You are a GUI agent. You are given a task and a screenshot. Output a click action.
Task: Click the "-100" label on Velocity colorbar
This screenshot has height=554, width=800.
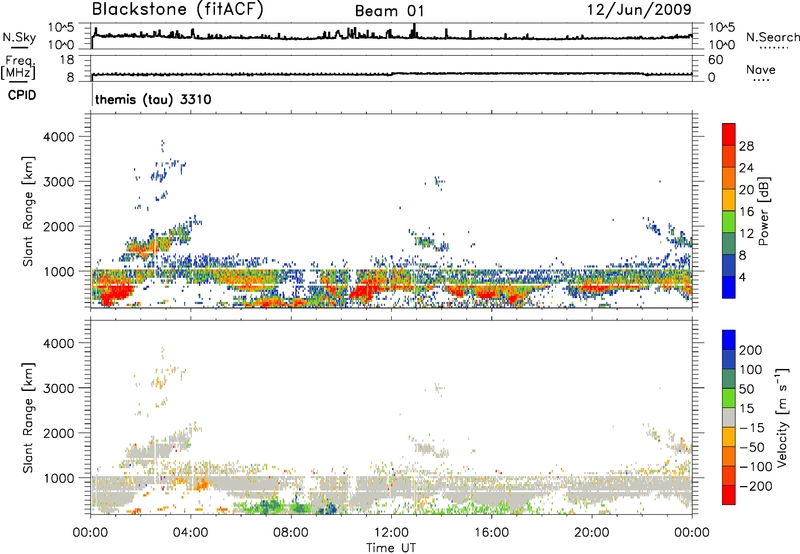(756, 467)
